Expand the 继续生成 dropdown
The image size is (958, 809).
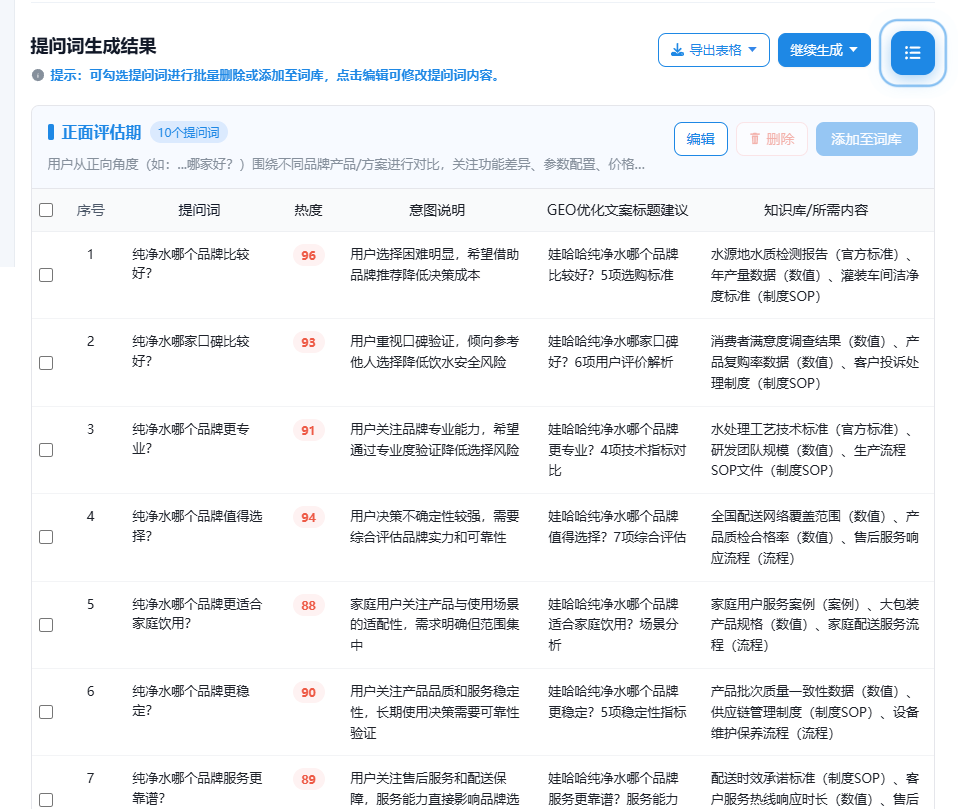point(854,50)
